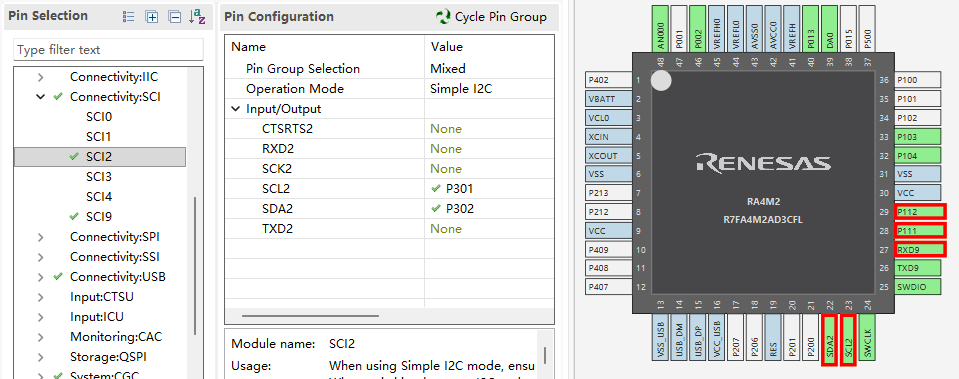Click the SCL2 pin on the chip
Viewport: 959px width, 379px height.
[848, 340]
